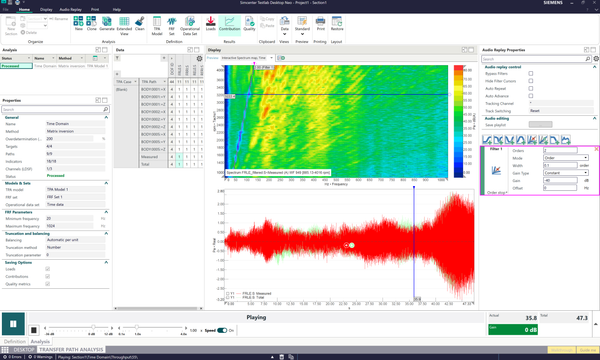Remove Filter 1 with the red X
600x360 pixels.
pos(596,149)
